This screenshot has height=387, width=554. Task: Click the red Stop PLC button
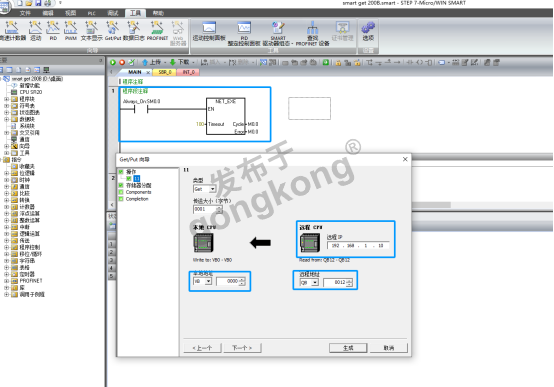click(122, 62)
